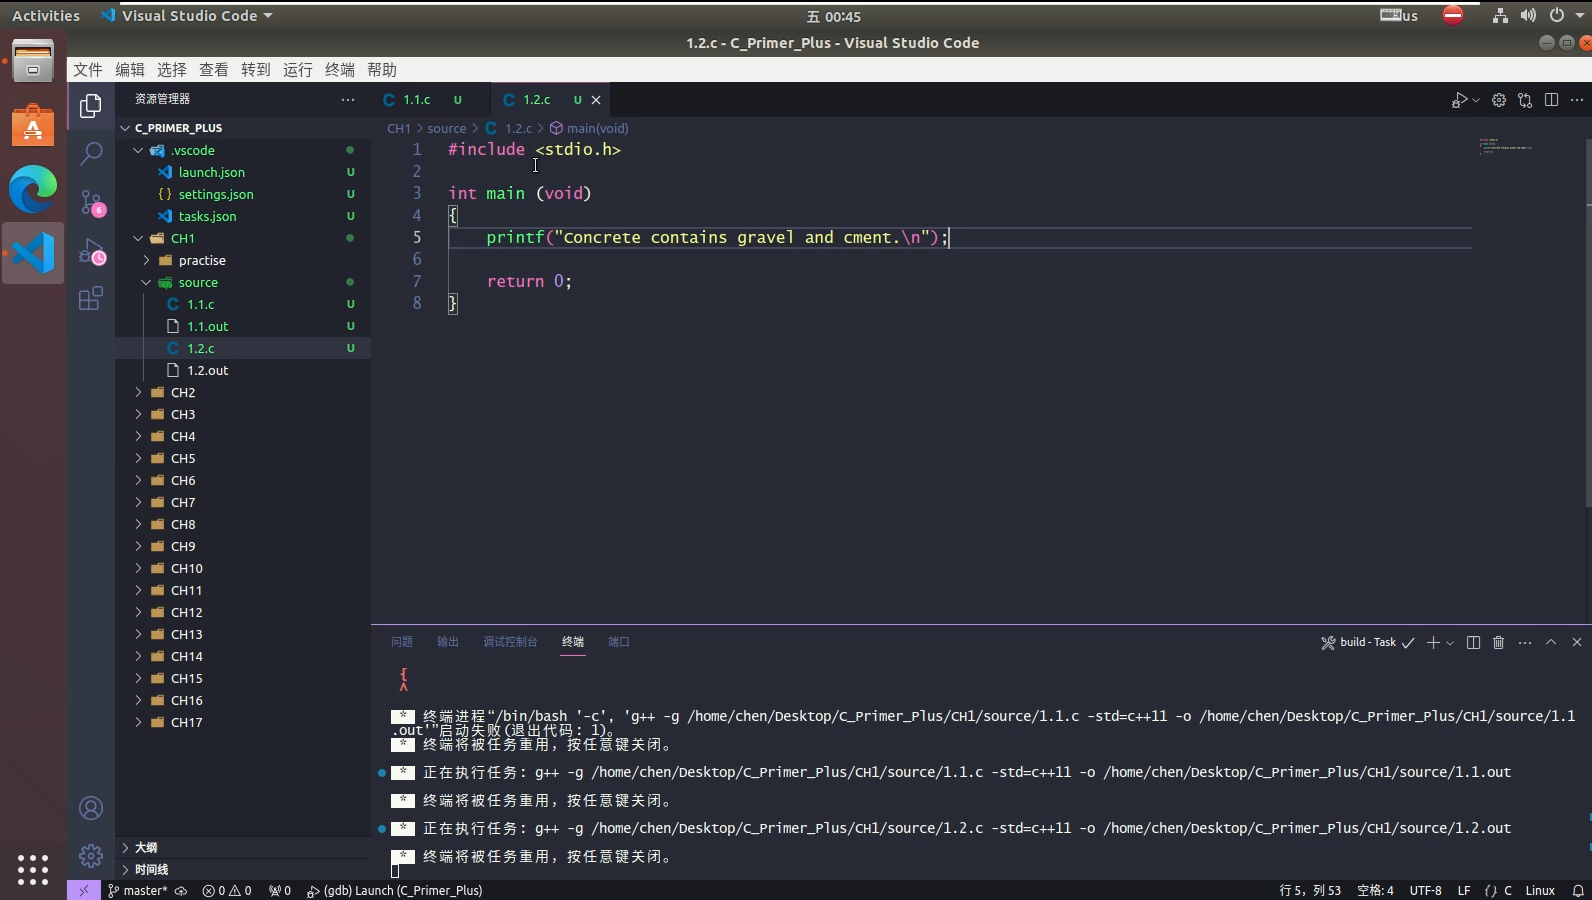
Task: Click the remote window icon in status bar
Action: click(84, 890)
